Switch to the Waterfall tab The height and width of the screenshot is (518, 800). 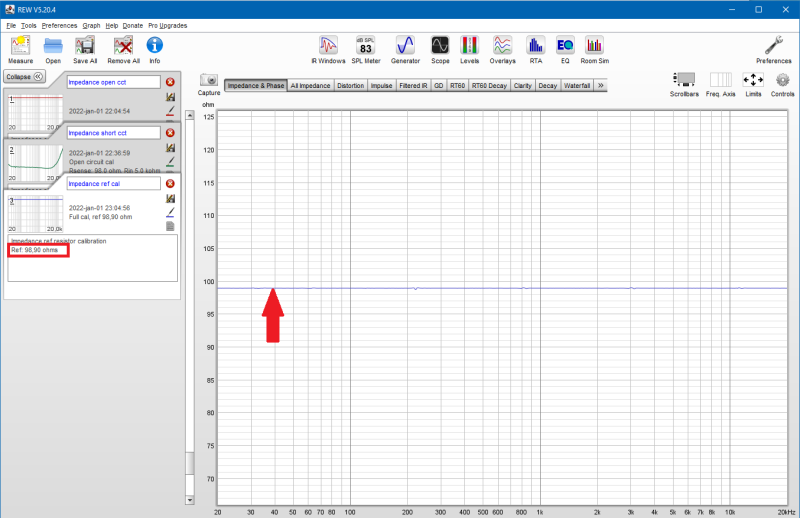(577, 86)
